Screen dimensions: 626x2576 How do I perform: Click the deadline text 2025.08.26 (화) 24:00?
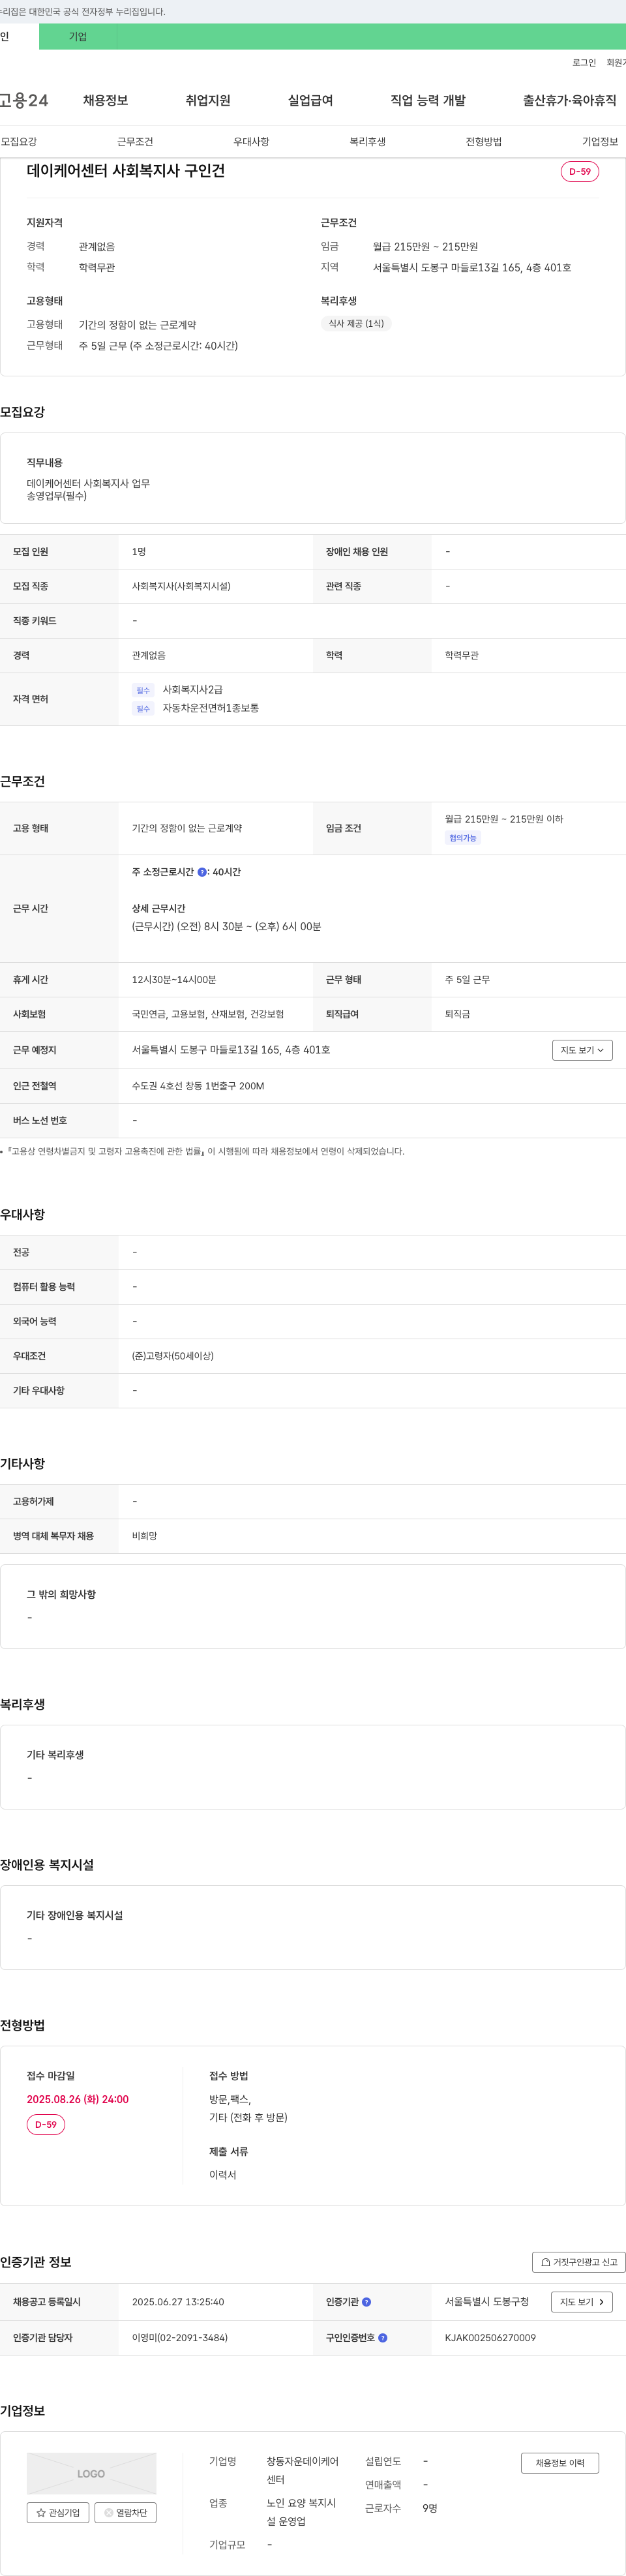(x=78, y=2099)
